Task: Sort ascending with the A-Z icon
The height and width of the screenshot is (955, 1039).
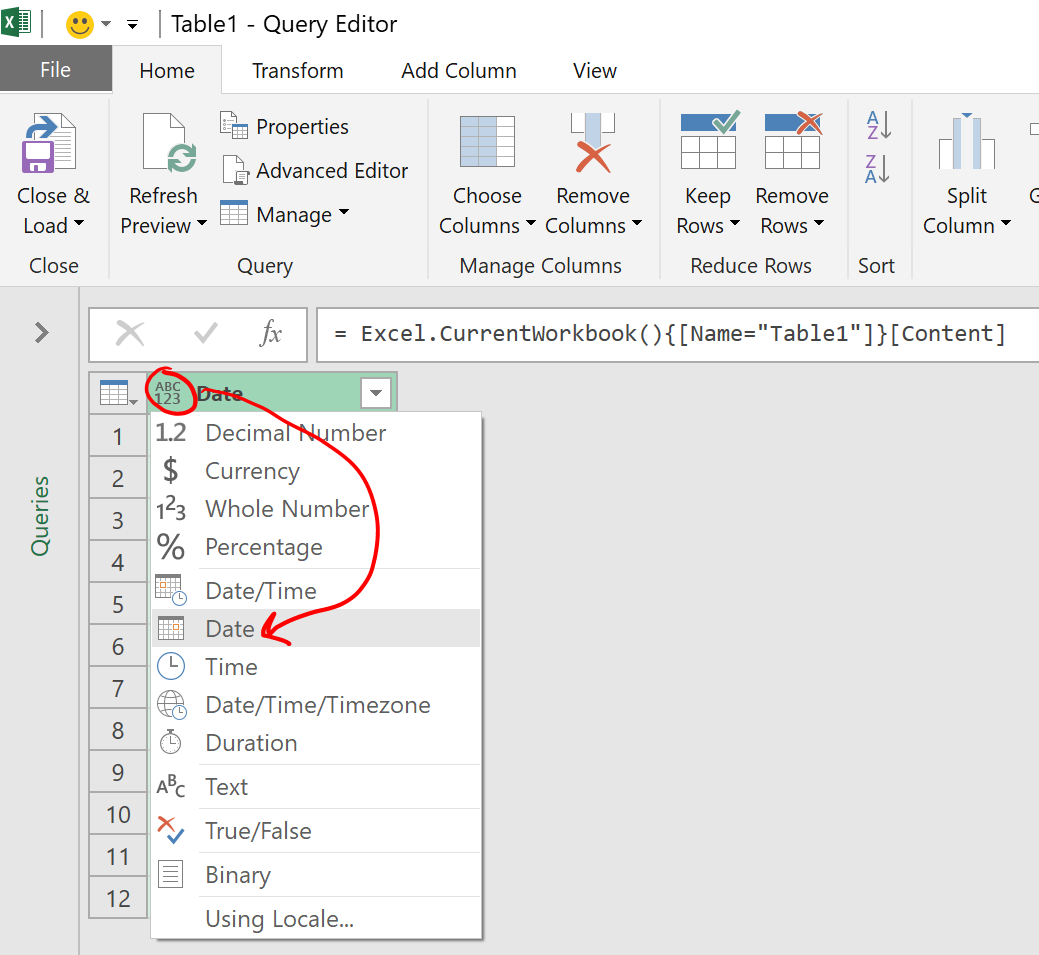Action: tap(877, 126)
